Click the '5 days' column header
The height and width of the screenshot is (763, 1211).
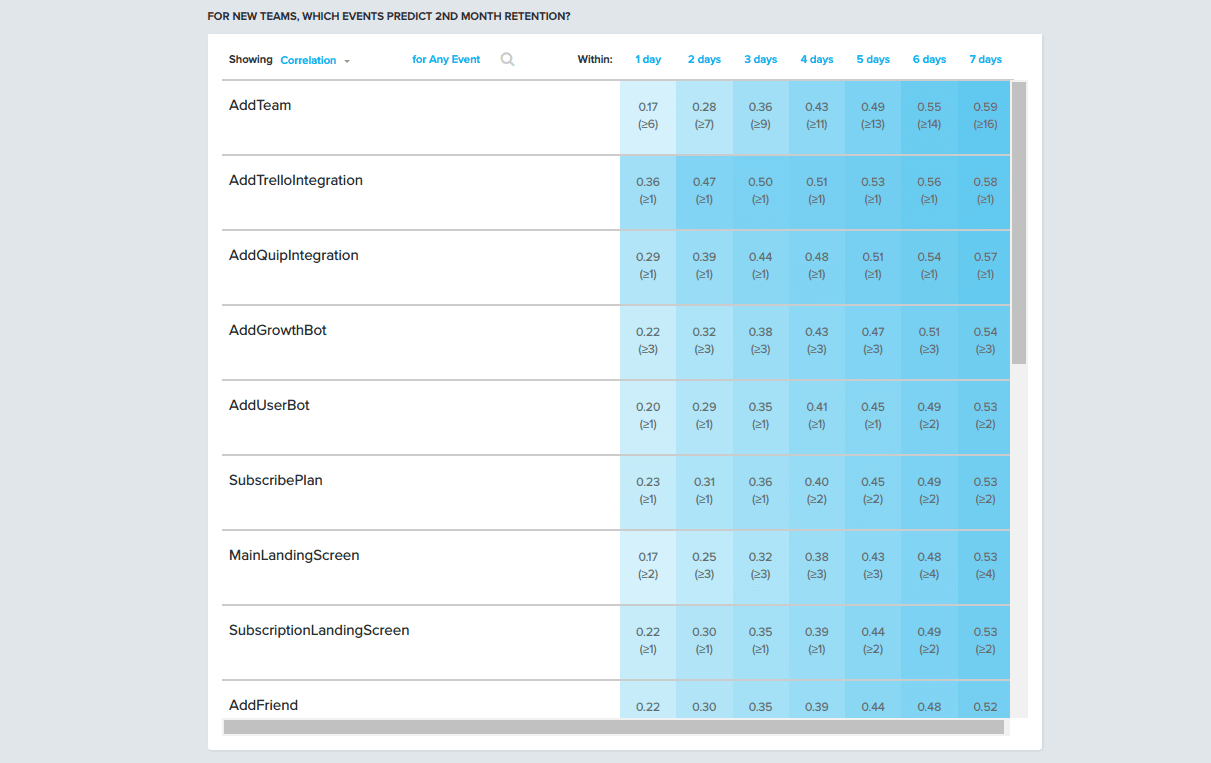pyautogui.click(x=873, y=60)
